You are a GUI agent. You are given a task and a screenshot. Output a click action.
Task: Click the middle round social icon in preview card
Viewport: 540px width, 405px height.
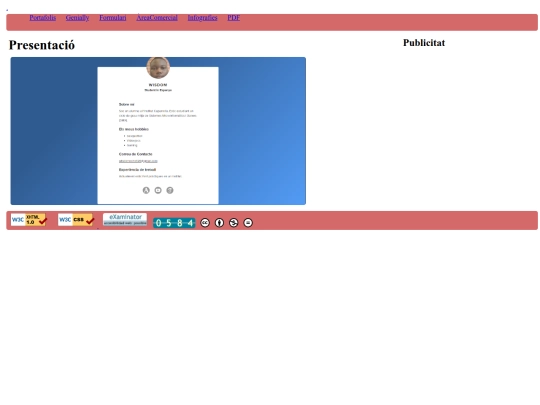pyautogui.click(x=158, y=190)
